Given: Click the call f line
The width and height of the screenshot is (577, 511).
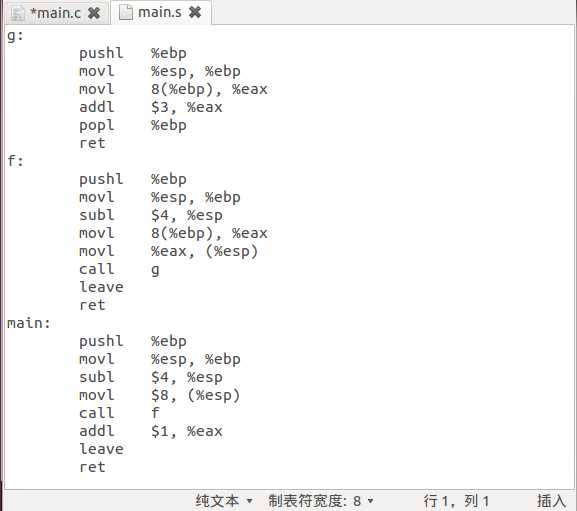Looking at the screenshot, I should [120, 413].
